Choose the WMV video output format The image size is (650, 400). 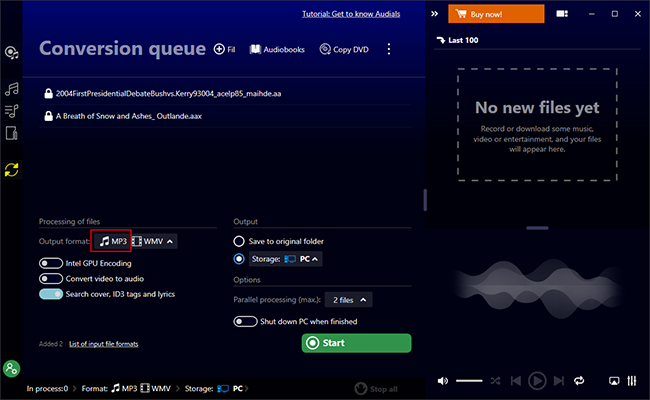click(148, 241)
